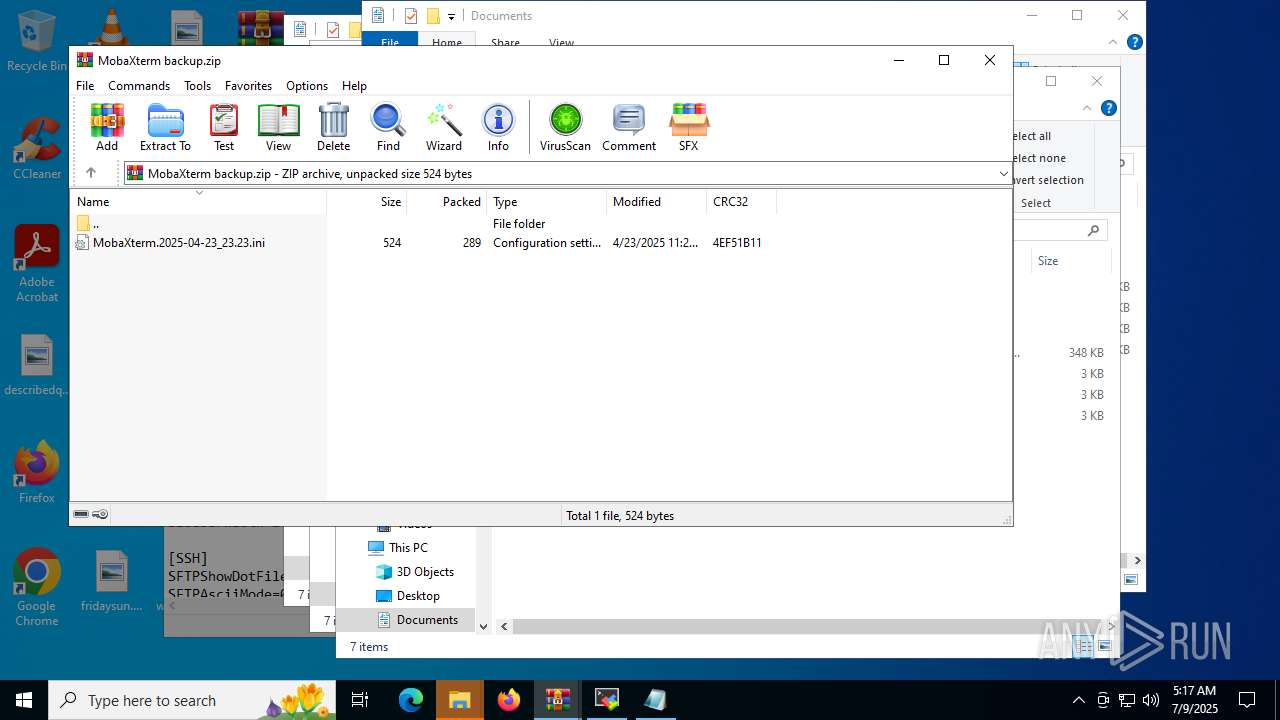Screen dimensions: 1280x720
Task: Open the Help menu in WinRAR
Action: tap(354, 86)
